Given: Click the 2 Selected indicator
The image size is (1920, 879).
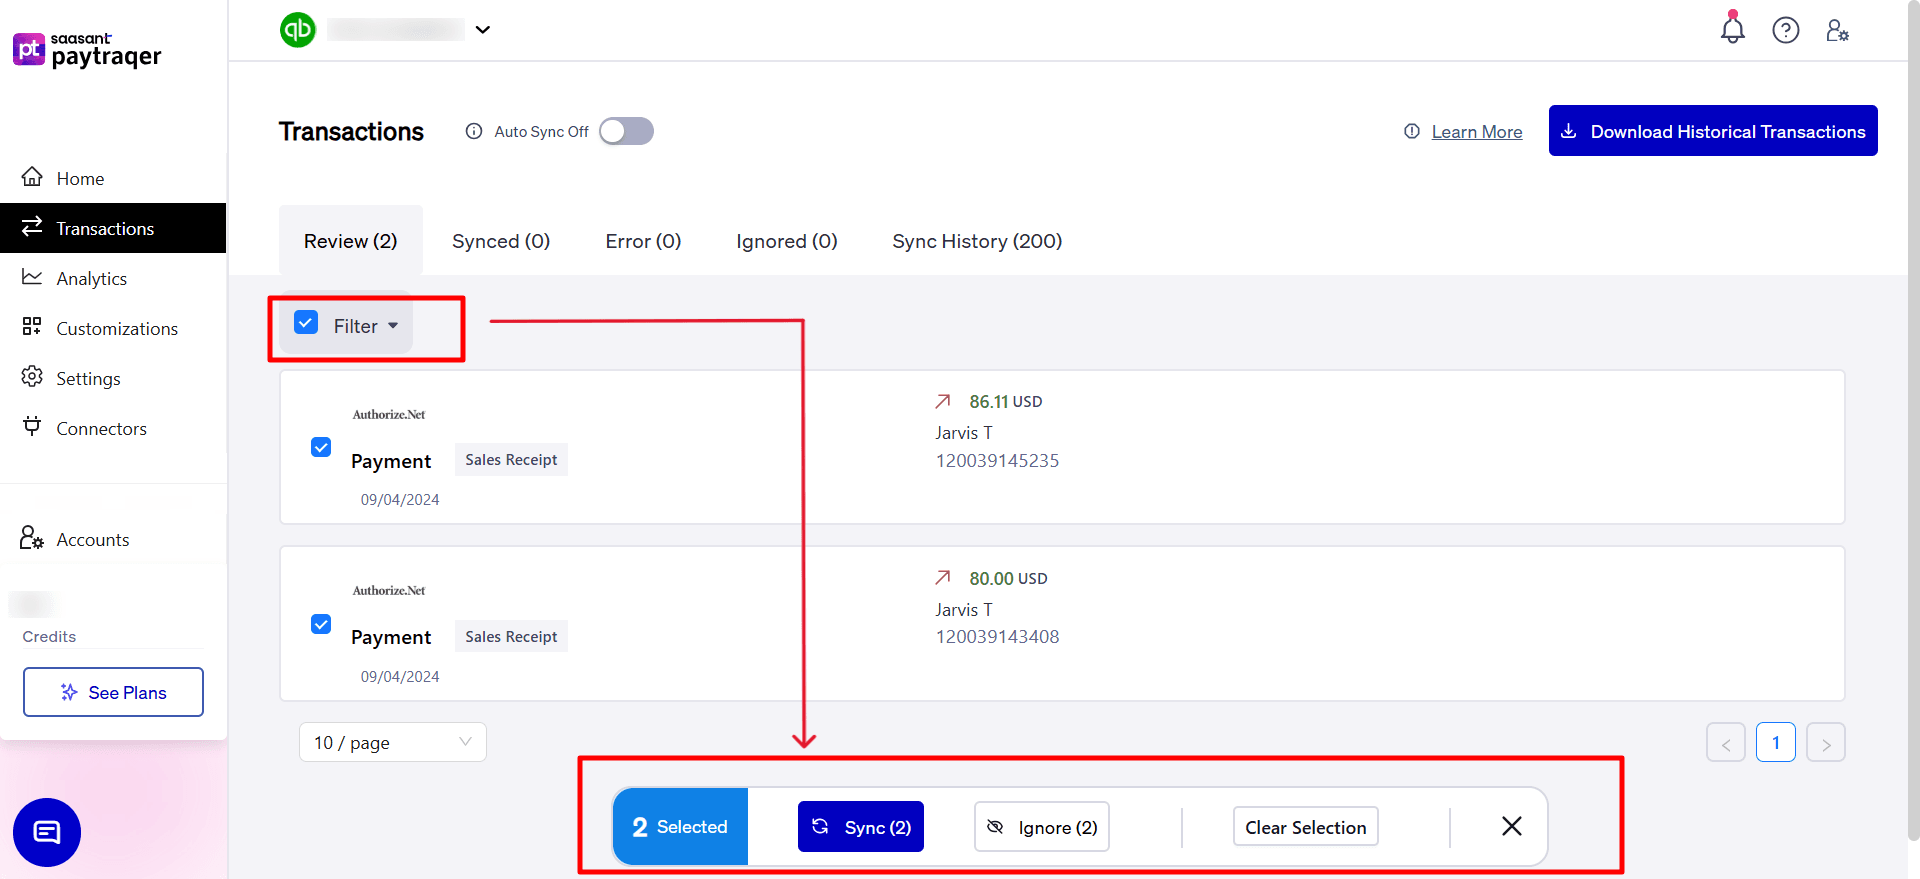Looking at the screenshot, I should tap(680, 827).
